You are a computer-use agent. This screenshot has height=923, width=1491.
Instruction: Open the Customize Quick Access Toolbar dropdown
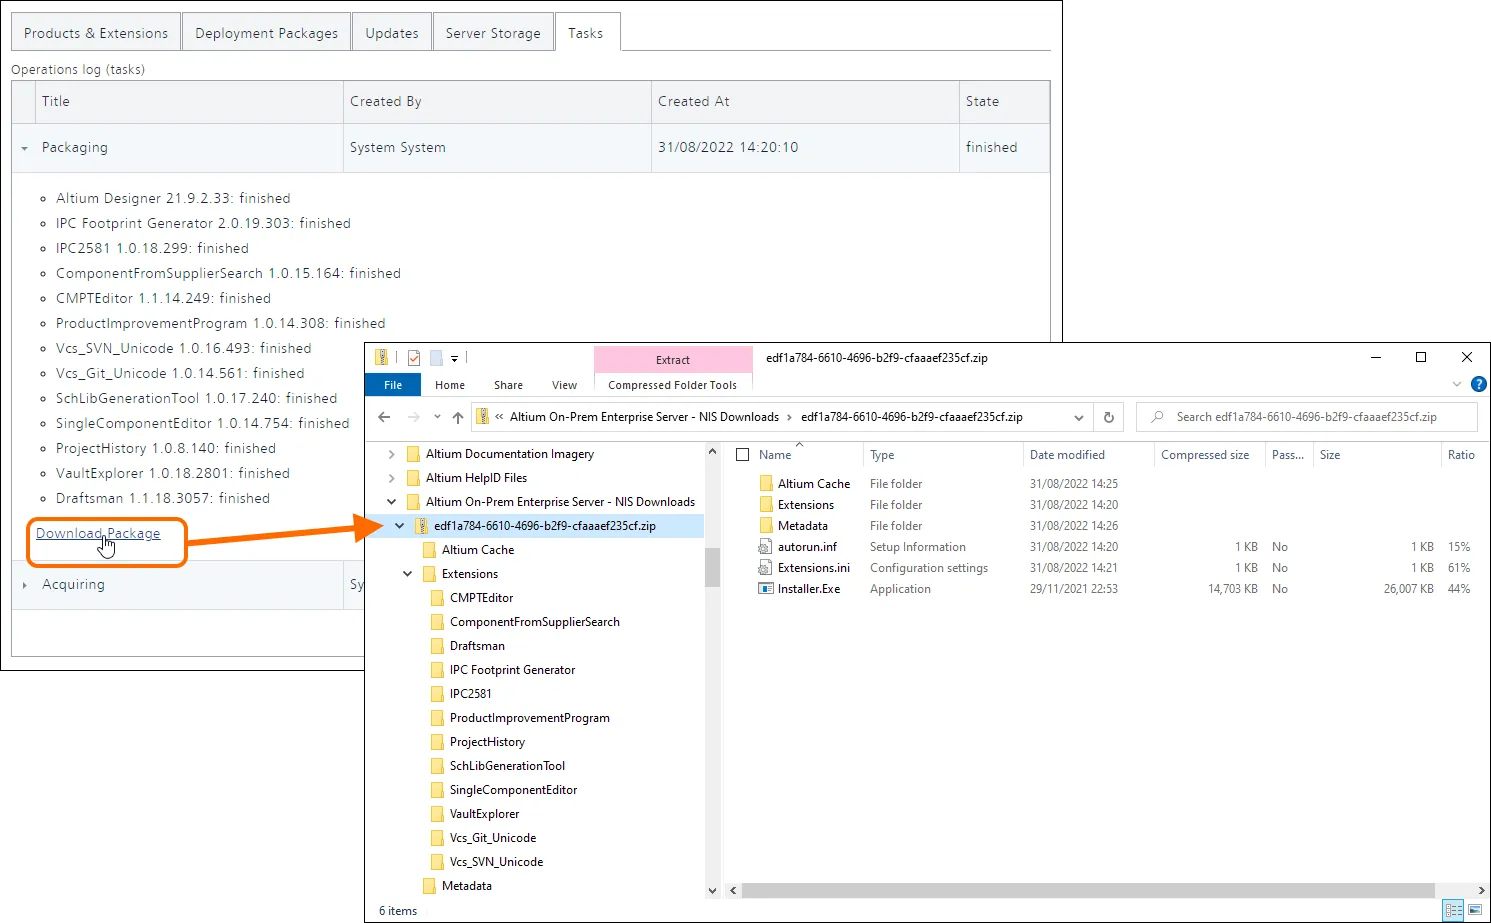[x=454, y=358]
